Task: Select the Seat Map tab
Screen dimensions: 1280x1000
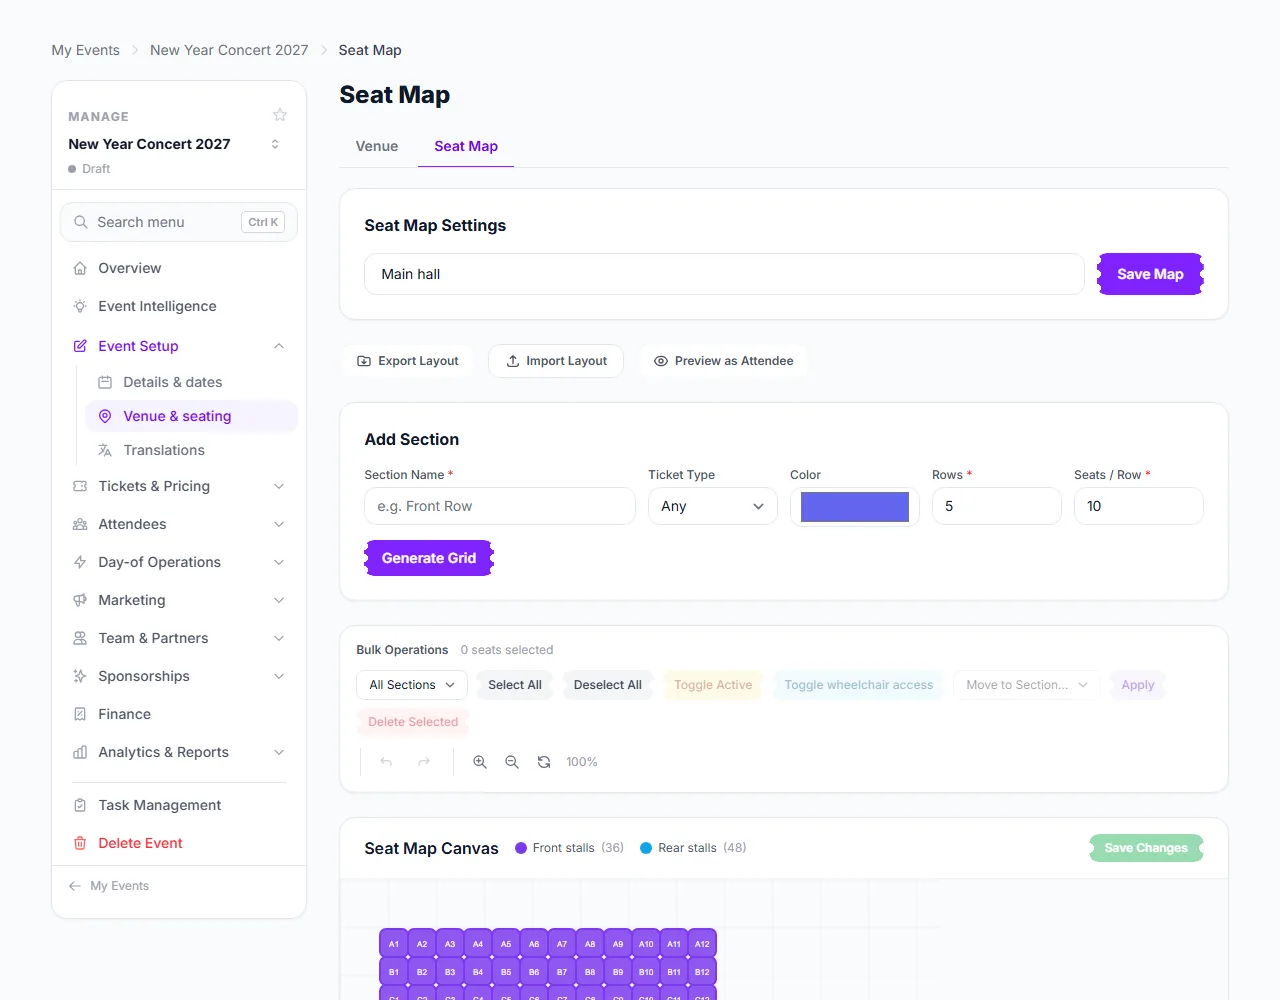Action: (466, 146)
